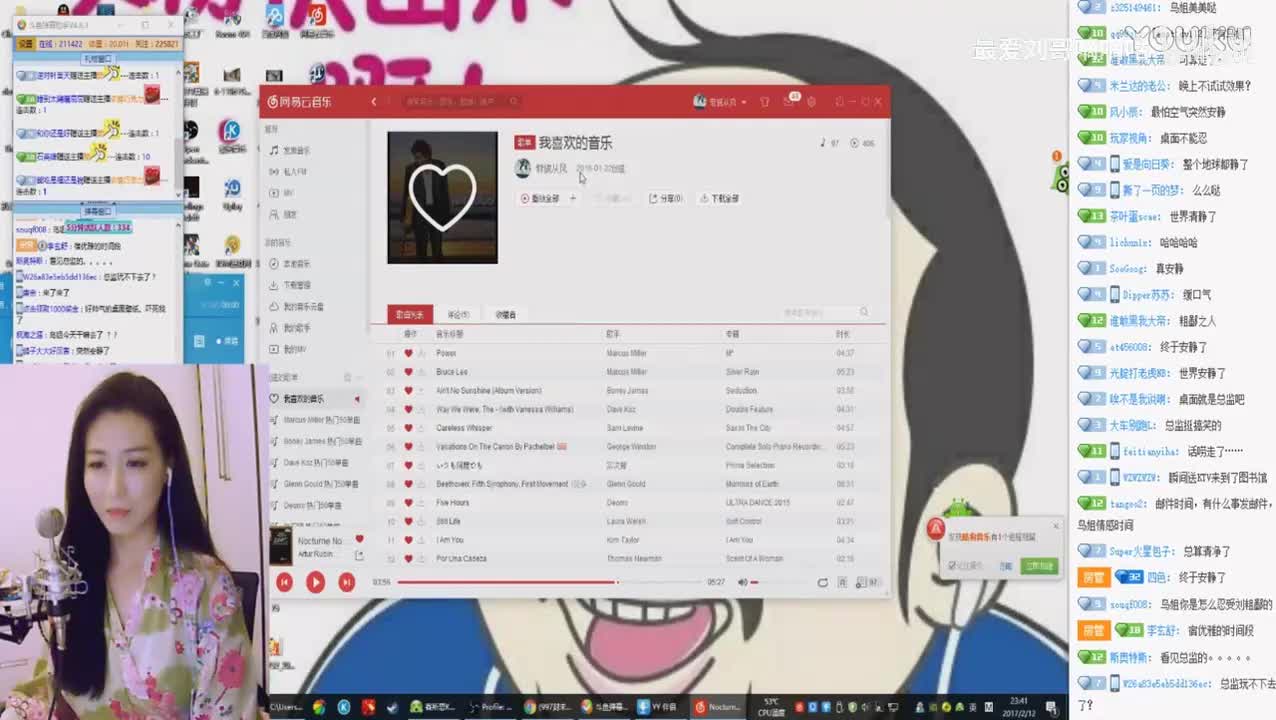
Task: Open album Silver Rain
Action: tap(742, 372)
